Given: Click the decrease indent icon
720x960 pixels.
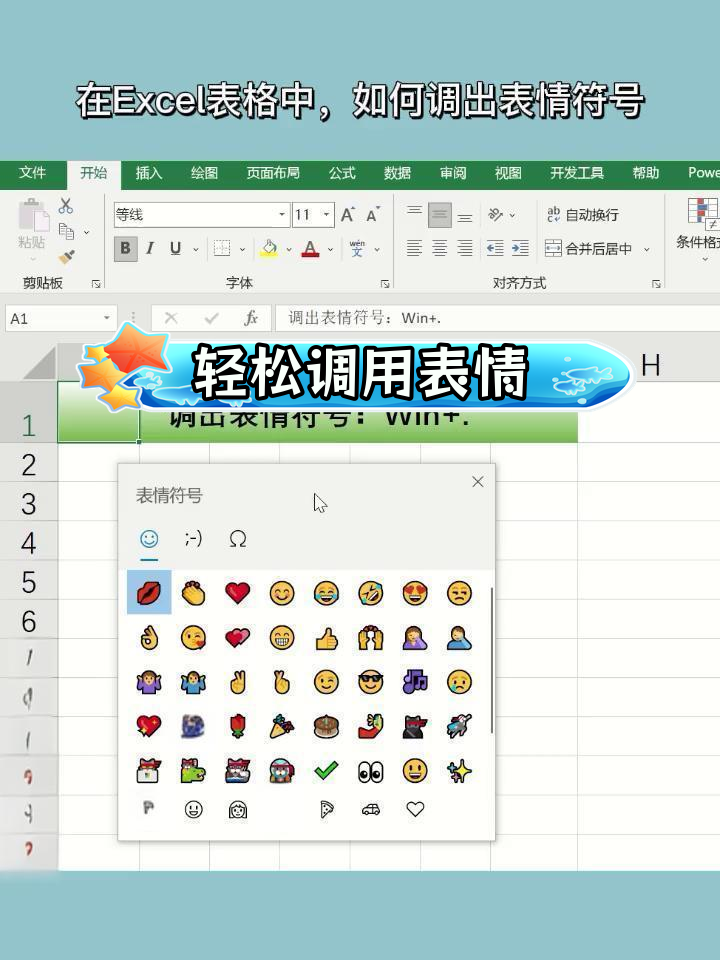Looking at the screenshot, I should click(x=495, y=248).
